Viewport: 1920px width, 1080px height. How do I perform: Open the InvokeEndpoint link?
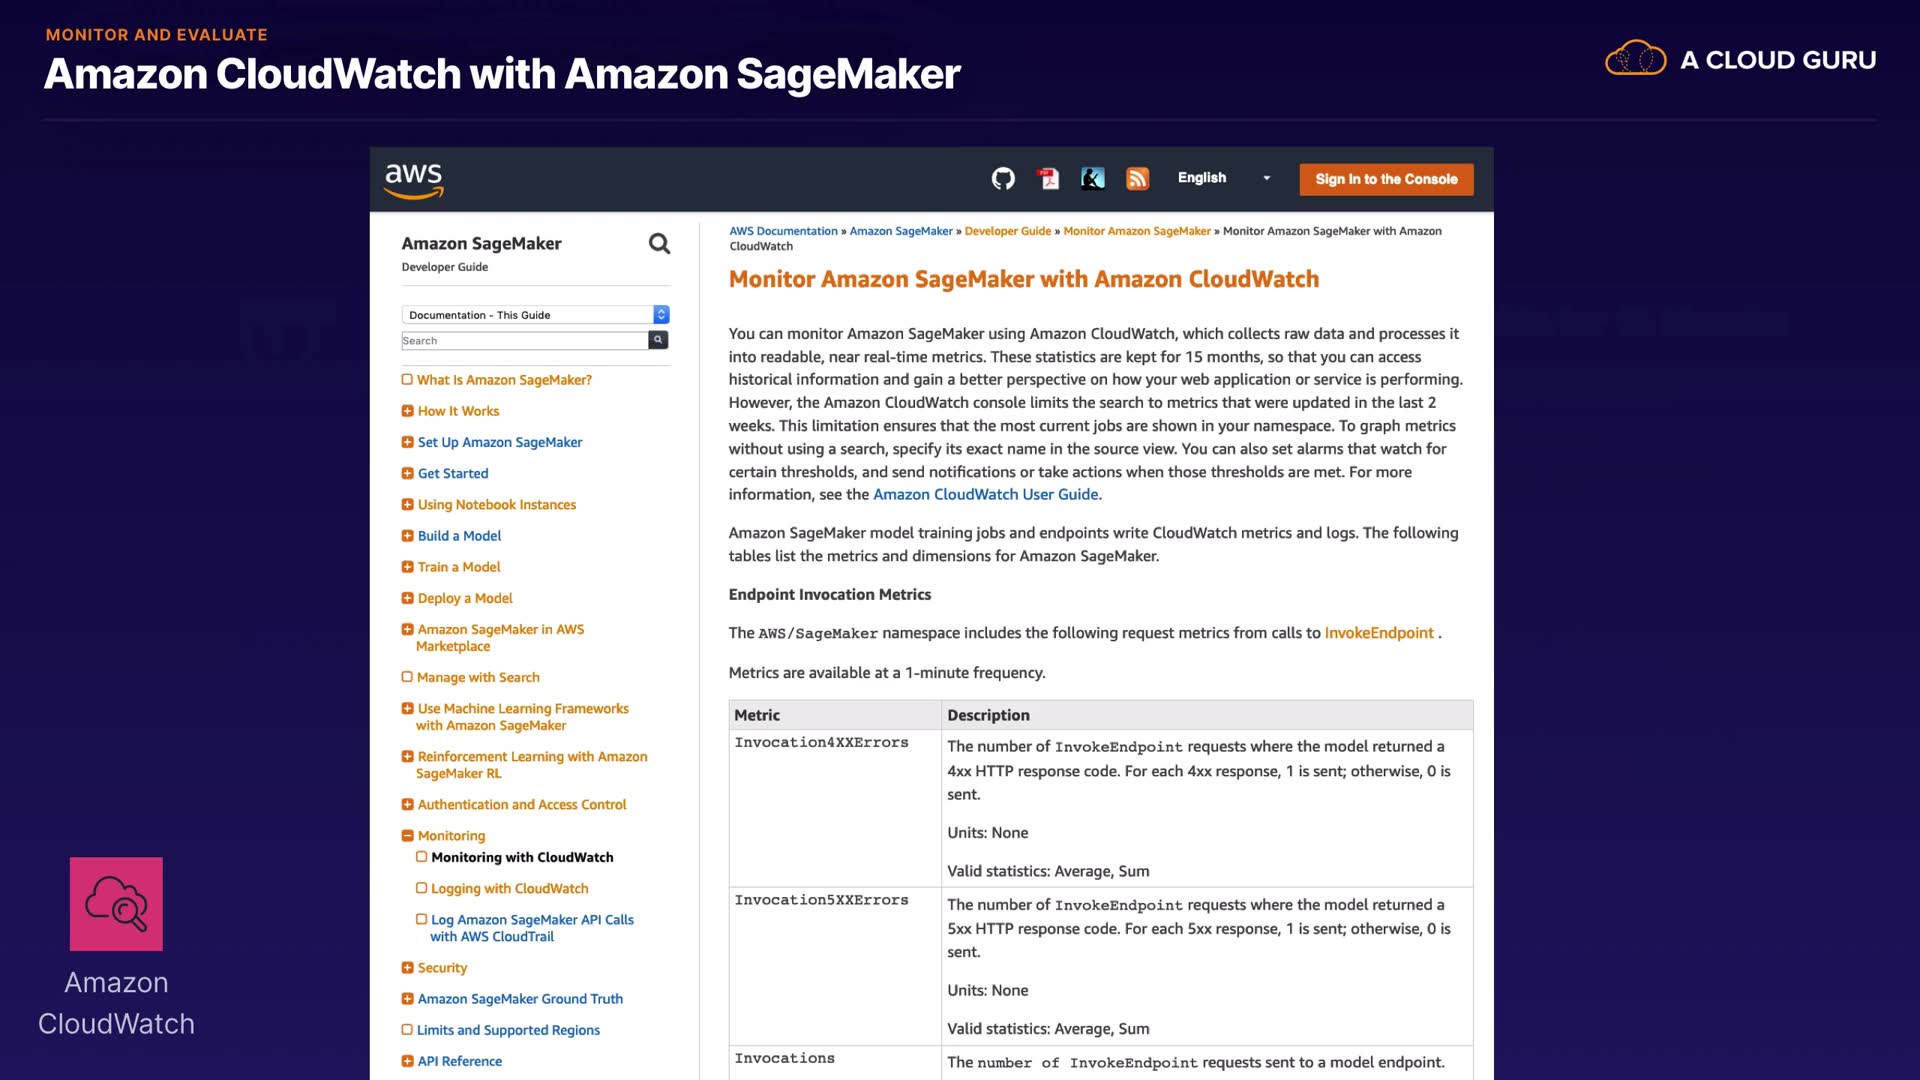click(x=1378, y=633)
